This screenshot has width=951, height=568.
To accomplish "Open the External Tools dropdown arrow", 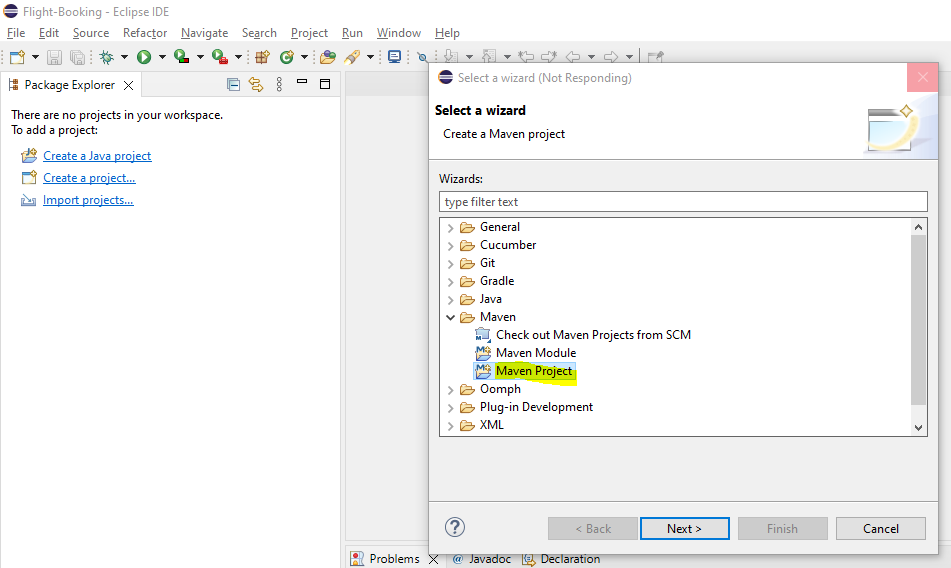I will coord(238,57).
